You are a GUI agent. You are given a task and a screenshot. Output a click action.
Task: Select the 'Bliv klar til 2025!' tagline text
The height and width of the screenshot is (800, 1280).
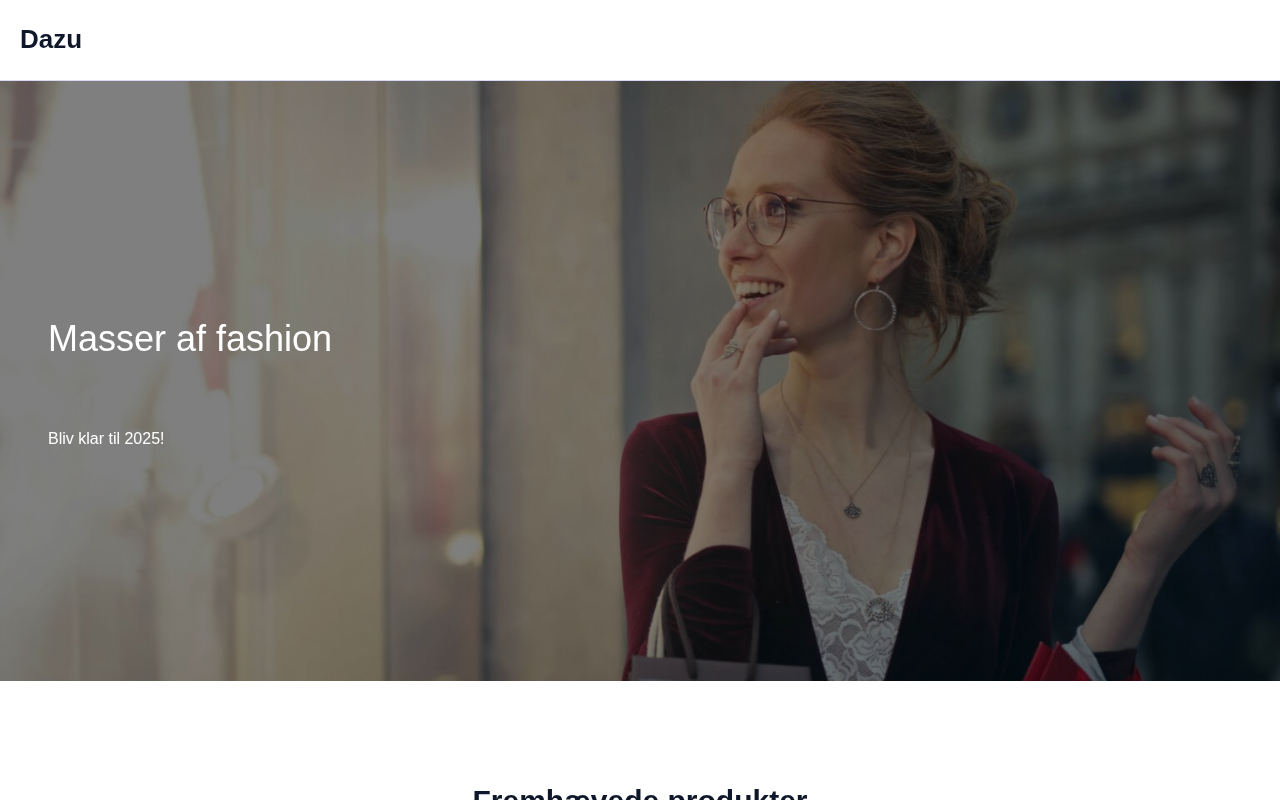pos(106,439)
